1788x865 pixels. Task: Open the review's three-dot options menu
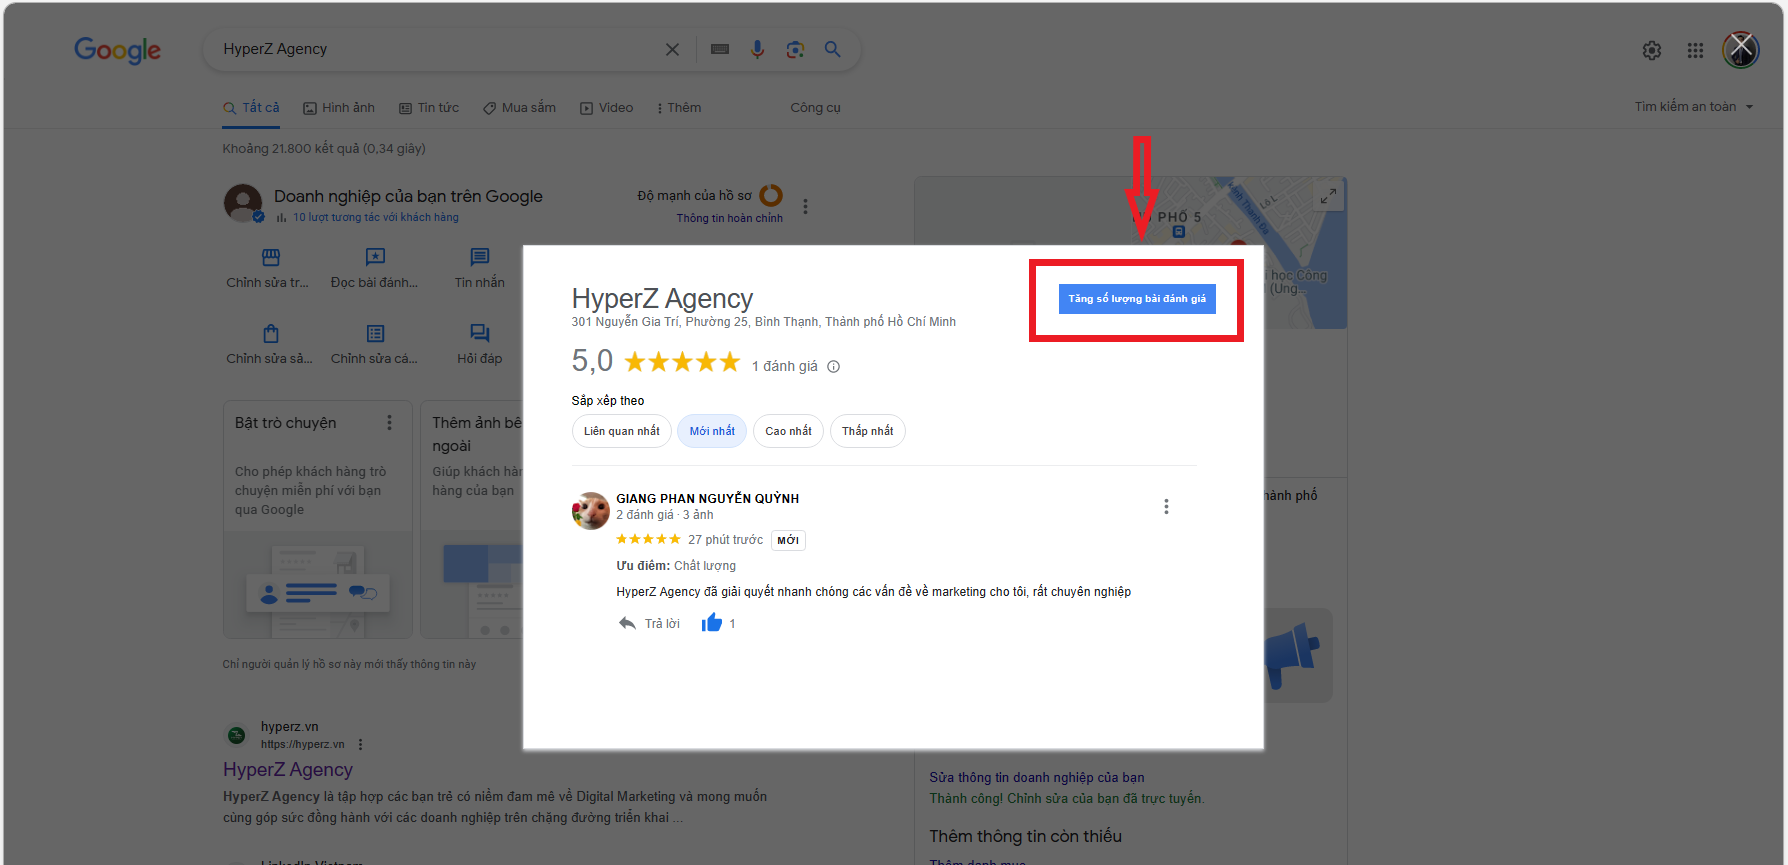(x=1166, y=507)
